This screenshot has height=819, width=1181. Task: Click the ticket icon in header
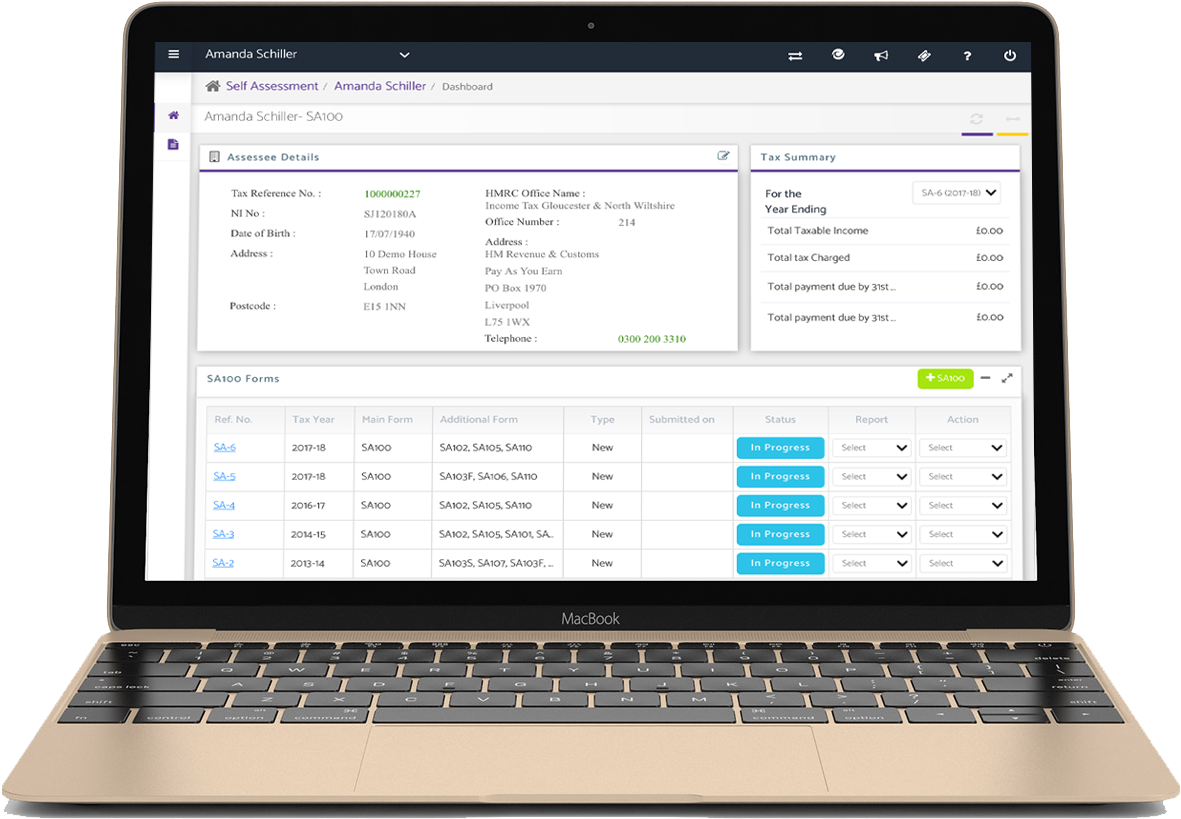(924, 56)
